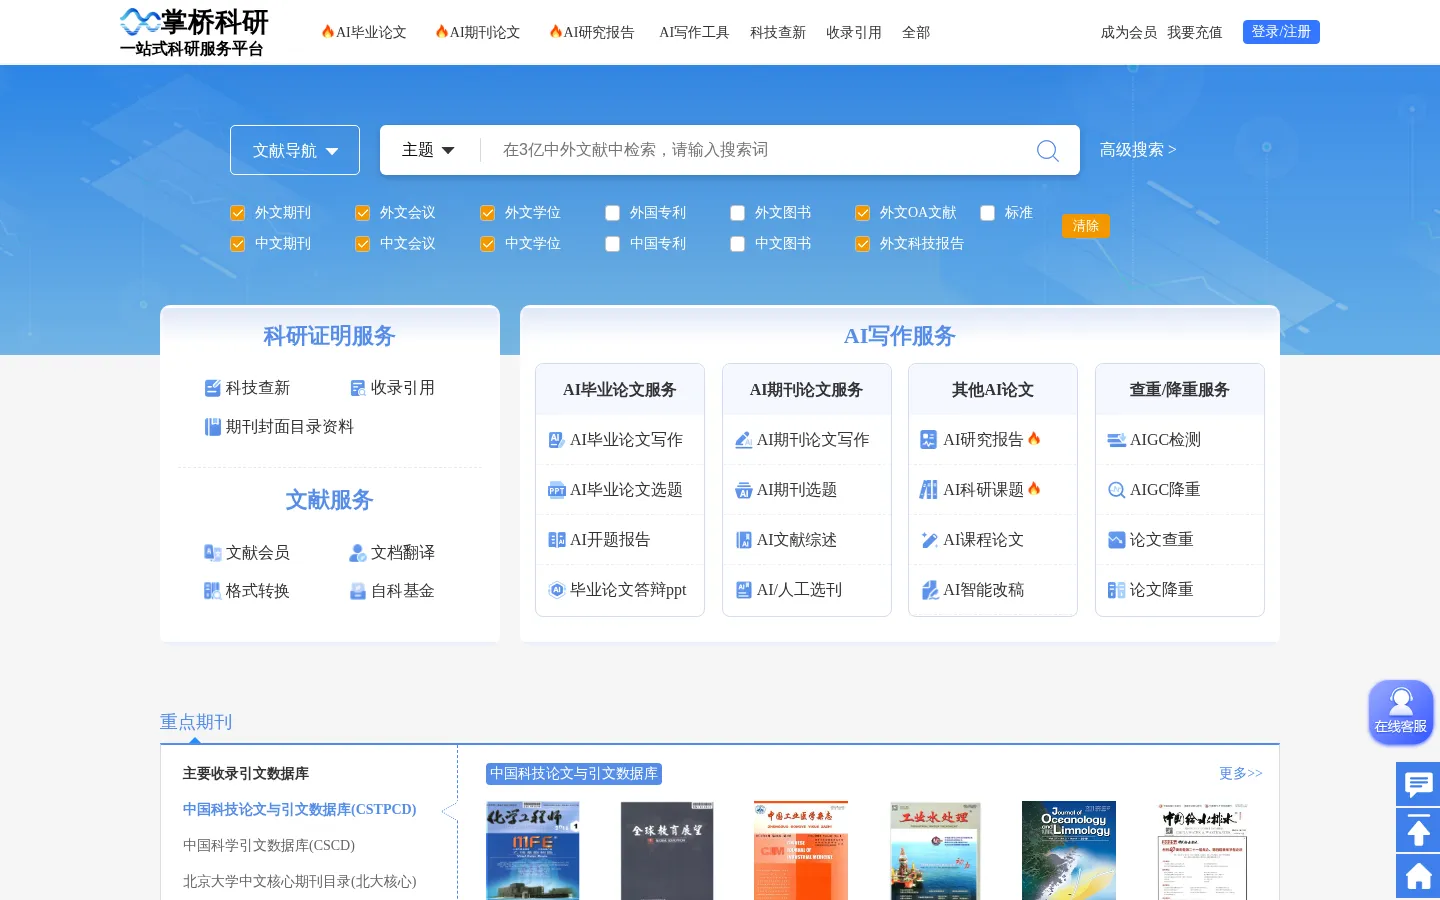Open the online customer service chat icon
This screenshot has height=900, width=1440.
1401,712
